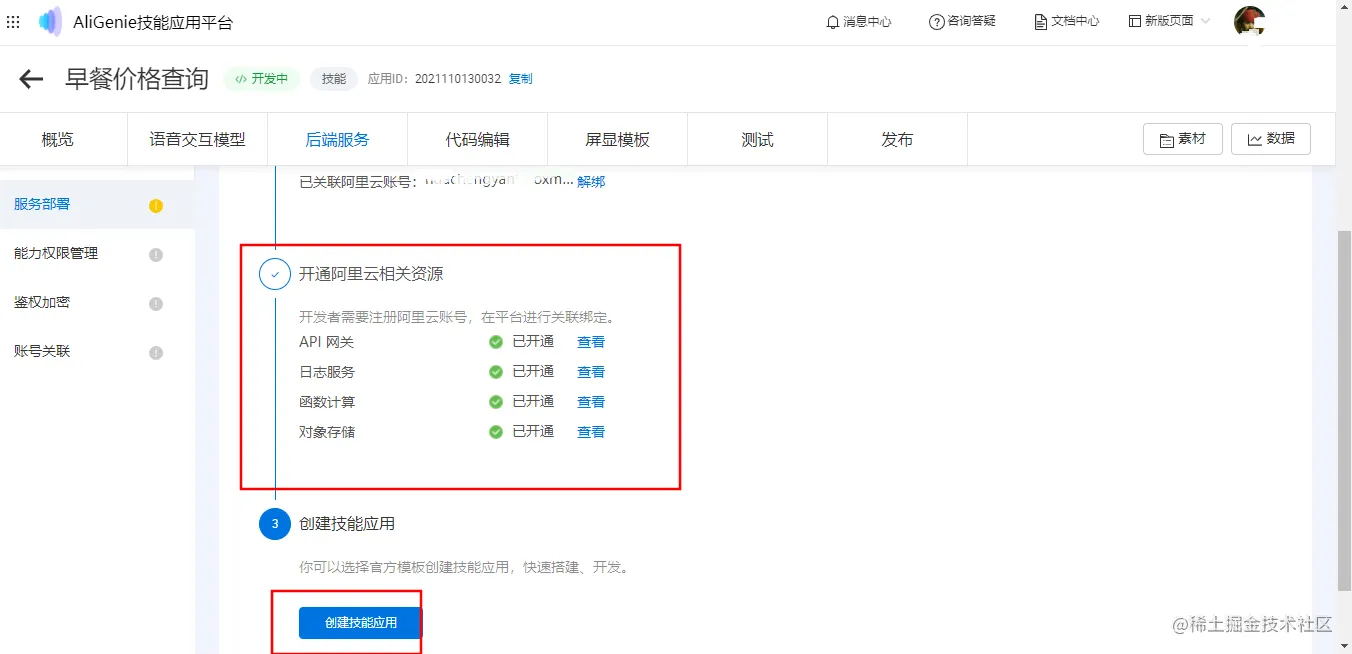The image size is (1352, 654).
Task: Select 鉴权加密 in the sidebar
Action: click(97, 303)
